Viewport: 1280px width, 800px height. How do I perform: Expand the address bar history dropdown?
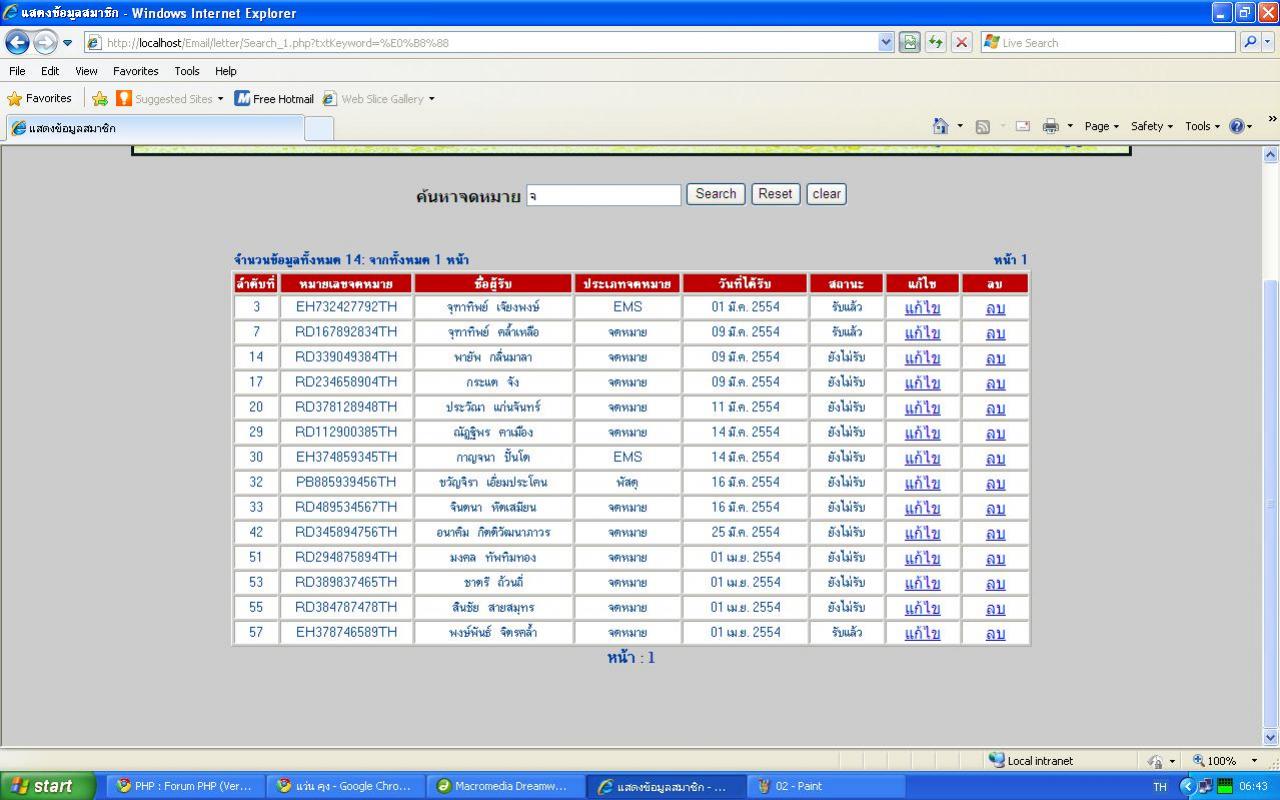point(886,43)
